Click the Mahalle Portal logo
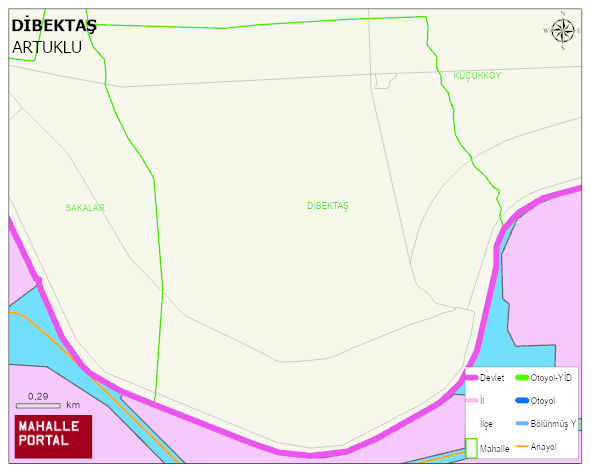Viewport: 591px width, 472px height. [53, 437]
